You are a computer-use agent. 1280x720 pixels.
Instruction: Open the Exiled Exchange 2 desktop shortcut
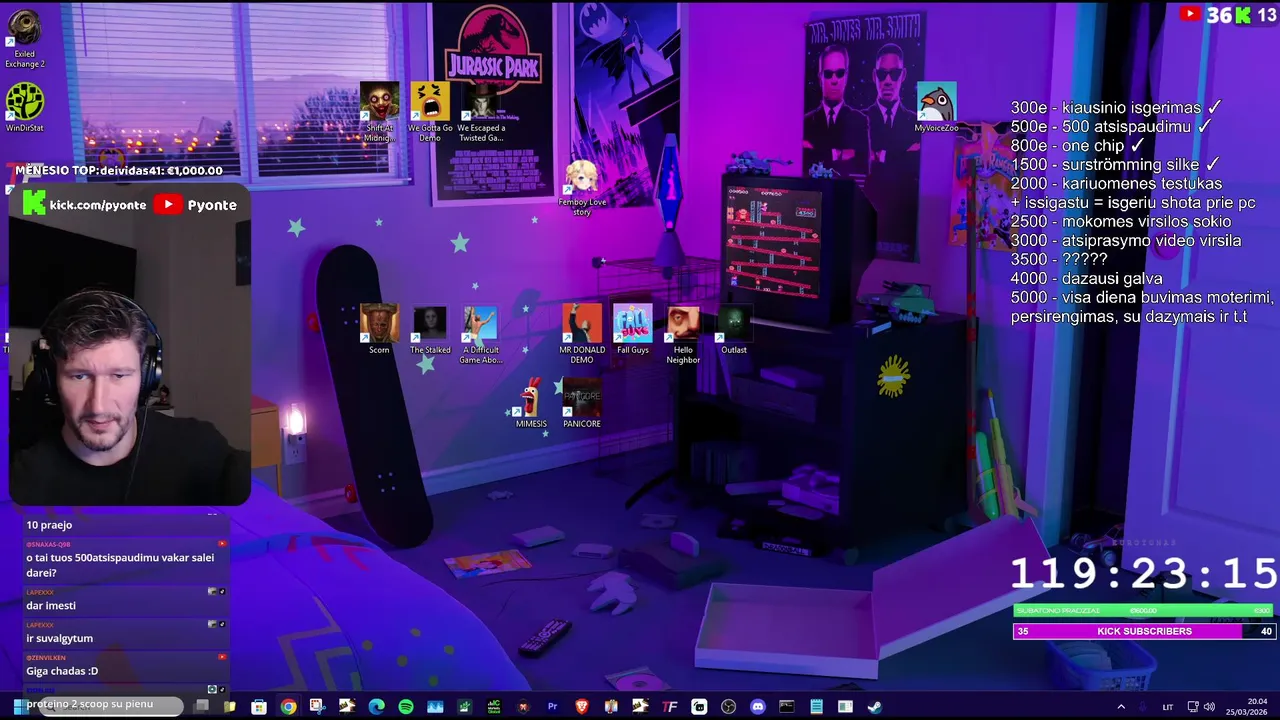click(25, 40)
